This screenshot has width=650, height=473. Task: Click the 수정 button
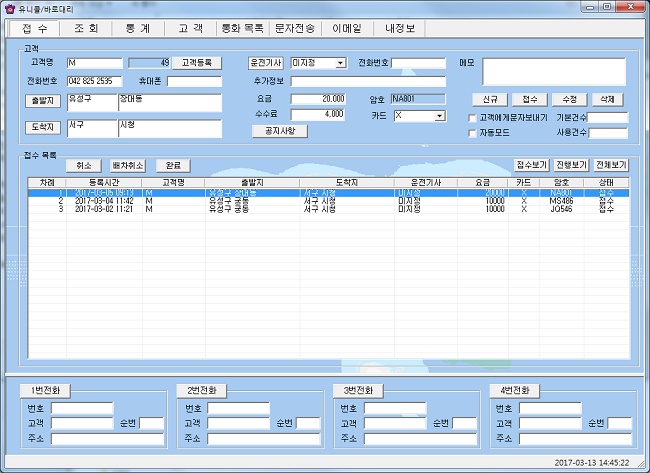[569, 100]
